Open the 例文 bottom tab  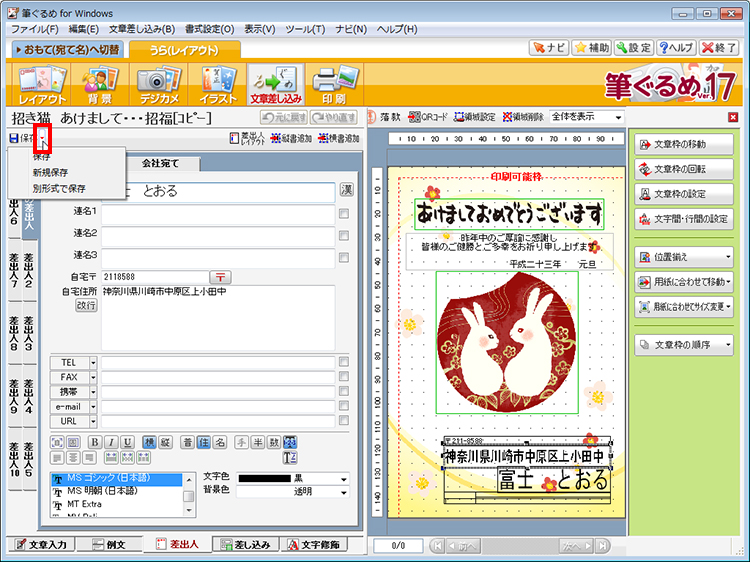tap(110, 544)
